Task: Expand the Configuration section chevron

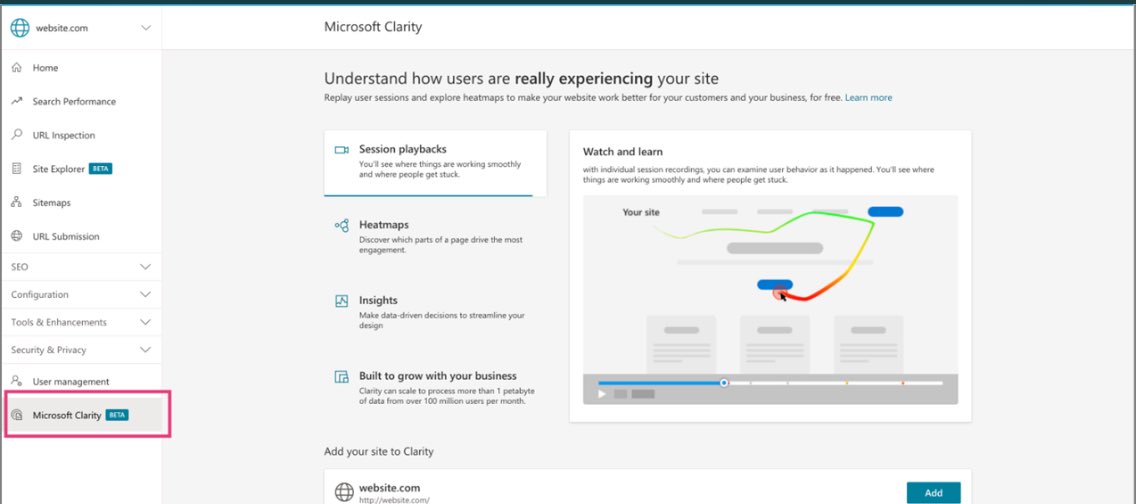Action: (146, 295)
